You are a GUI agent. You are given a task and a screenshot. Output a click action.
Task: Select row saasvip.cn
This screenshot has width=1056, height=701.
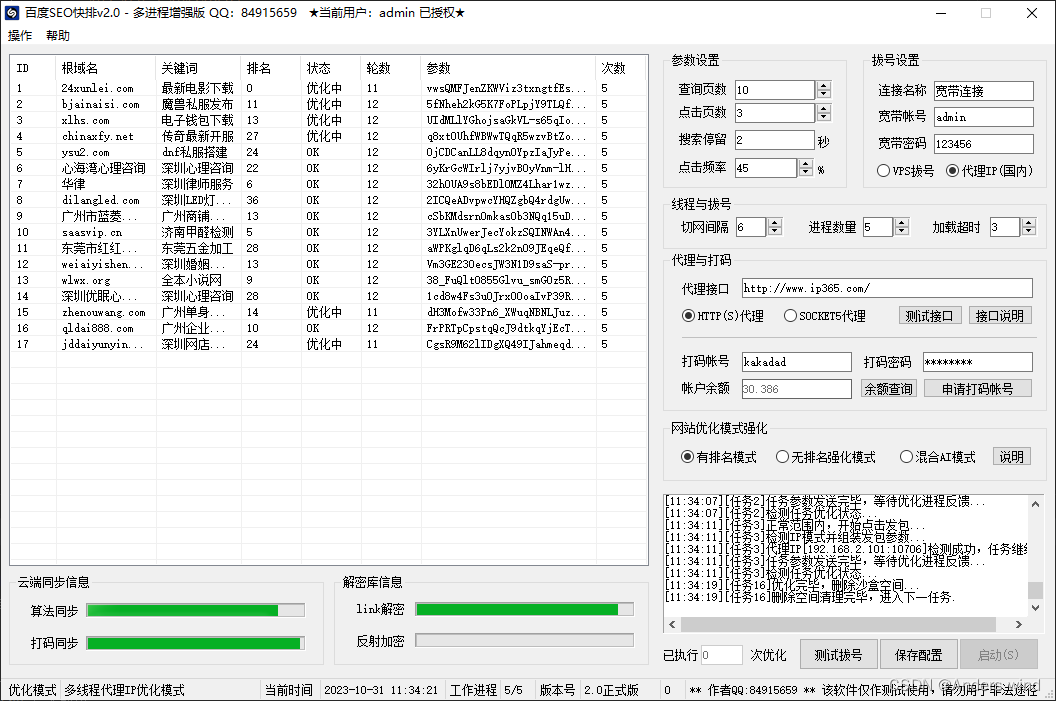tap(328, 232)
